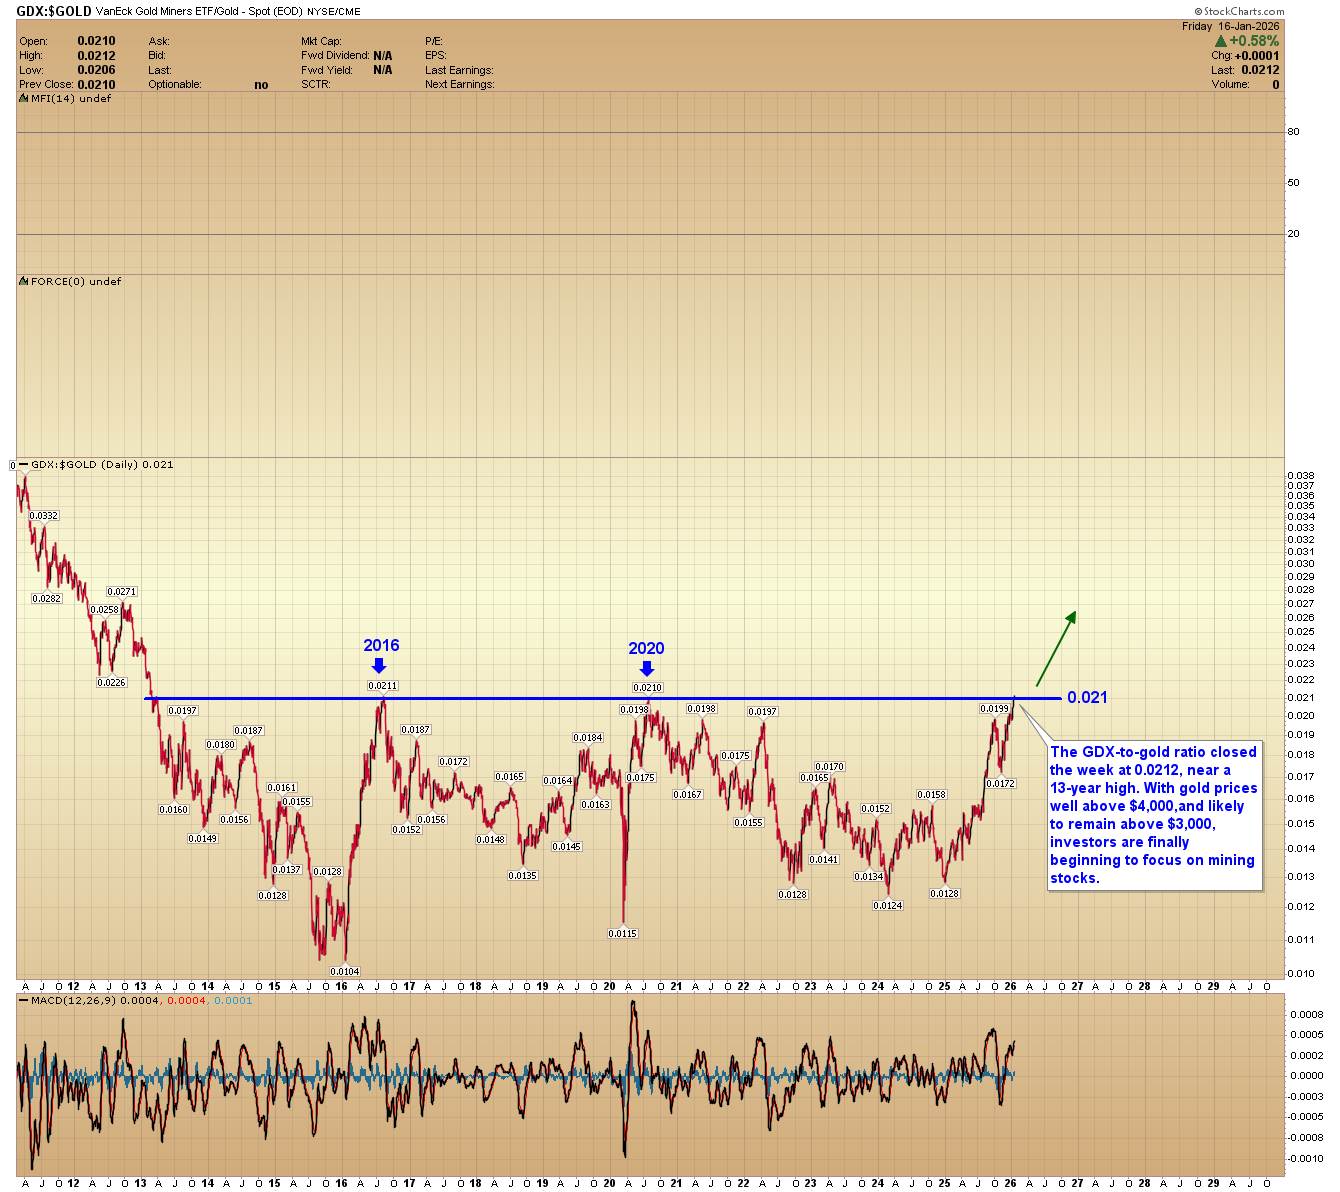
Task: Click the 0.0332 price label near chart start
Action: [44, 516]
